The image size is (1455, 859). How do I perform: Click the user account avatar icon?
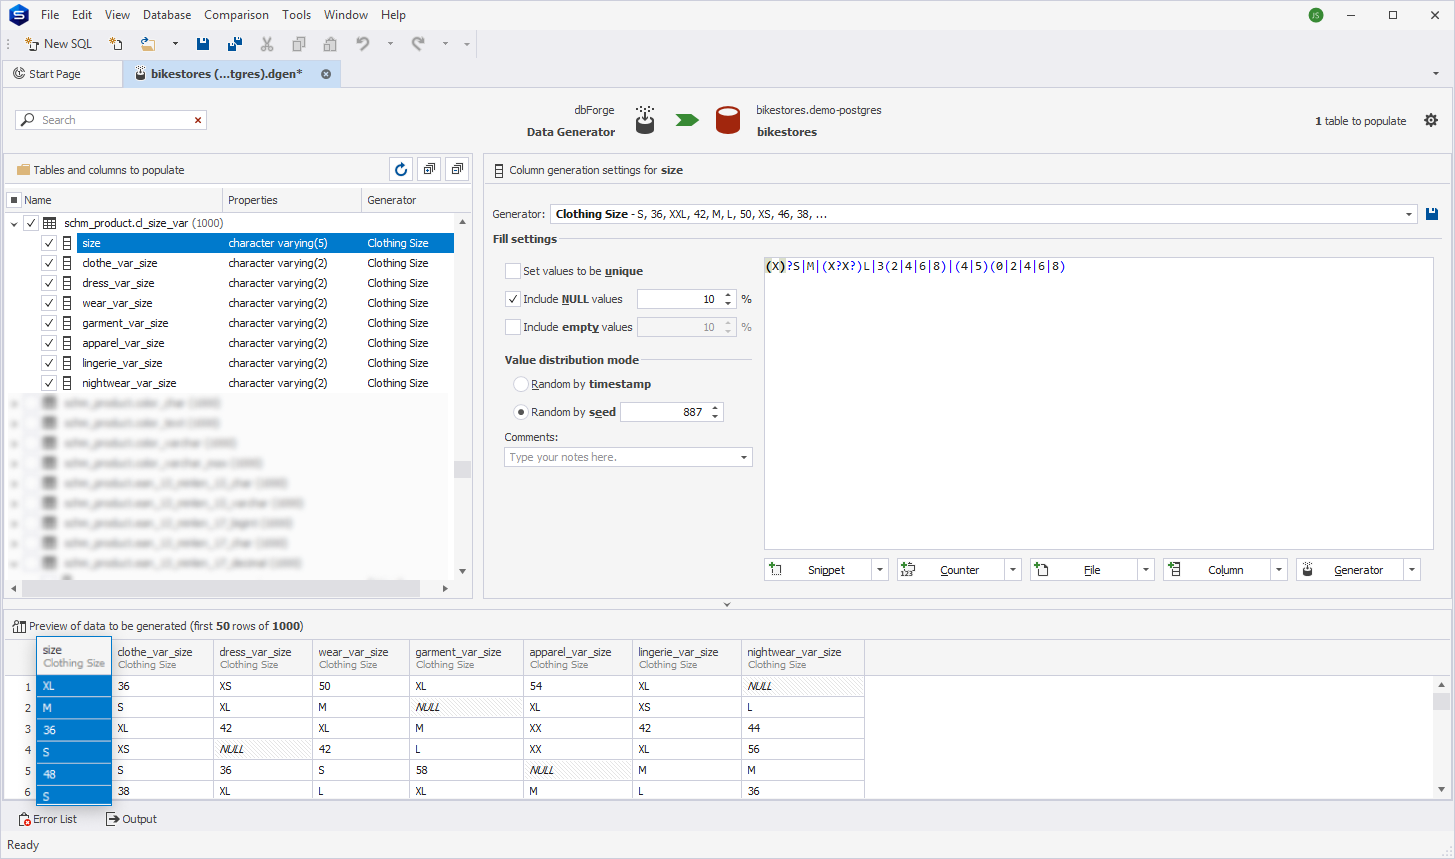click(x=1316, y=15)
